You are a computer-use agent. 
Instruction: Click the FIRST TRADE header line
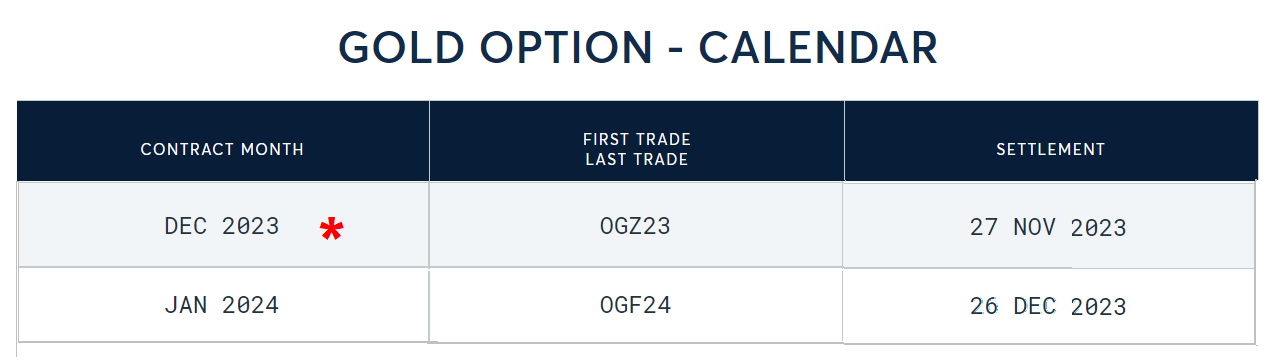pyautogui.click(x=637, y=139)
